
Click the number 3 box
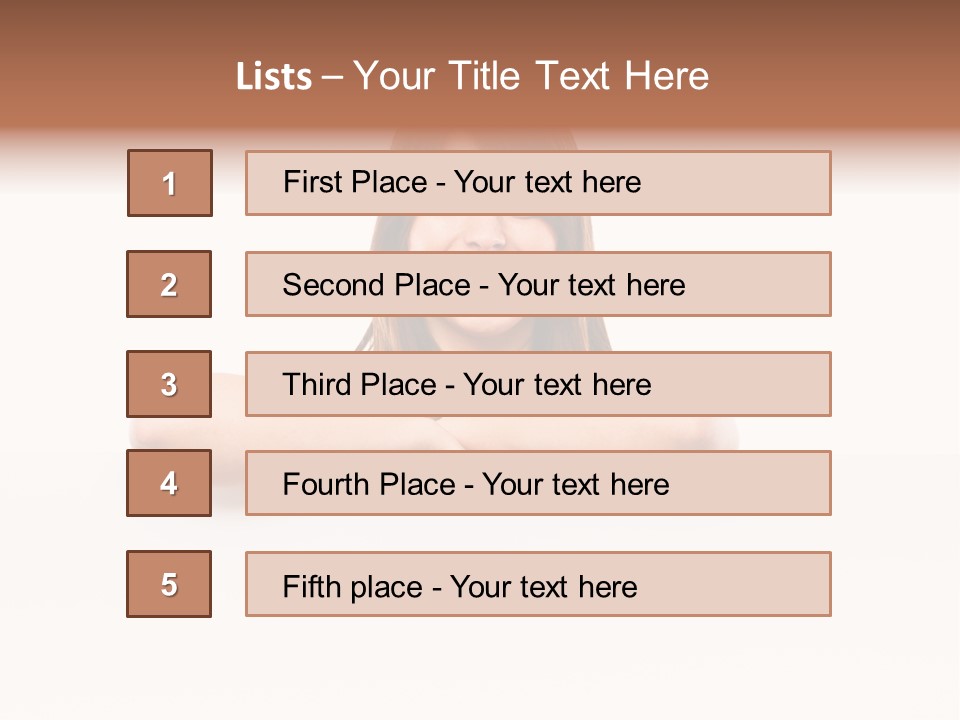[x=169, y=384]
